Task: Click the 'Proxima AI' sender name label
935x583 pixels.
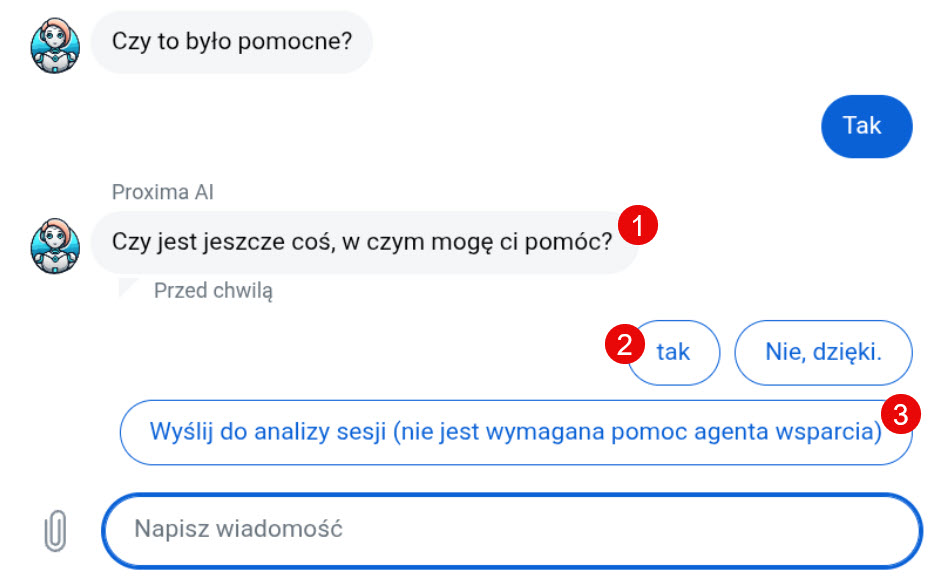Action: [162, 192]
